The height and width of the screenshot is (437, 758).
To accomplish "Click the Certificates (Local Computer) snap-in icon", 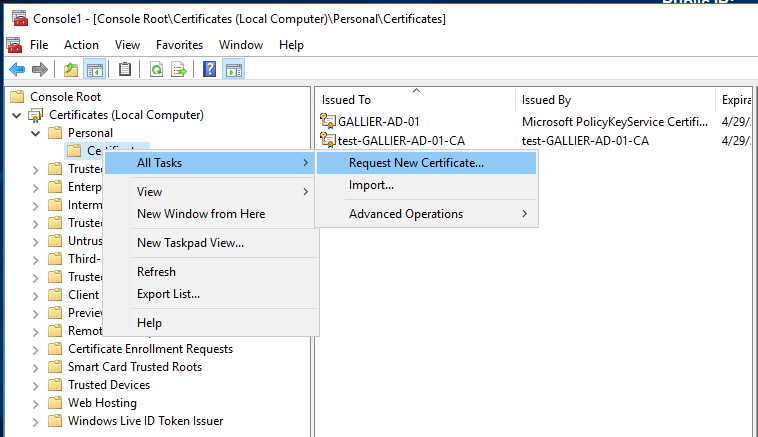I will (x=36, y=116).
